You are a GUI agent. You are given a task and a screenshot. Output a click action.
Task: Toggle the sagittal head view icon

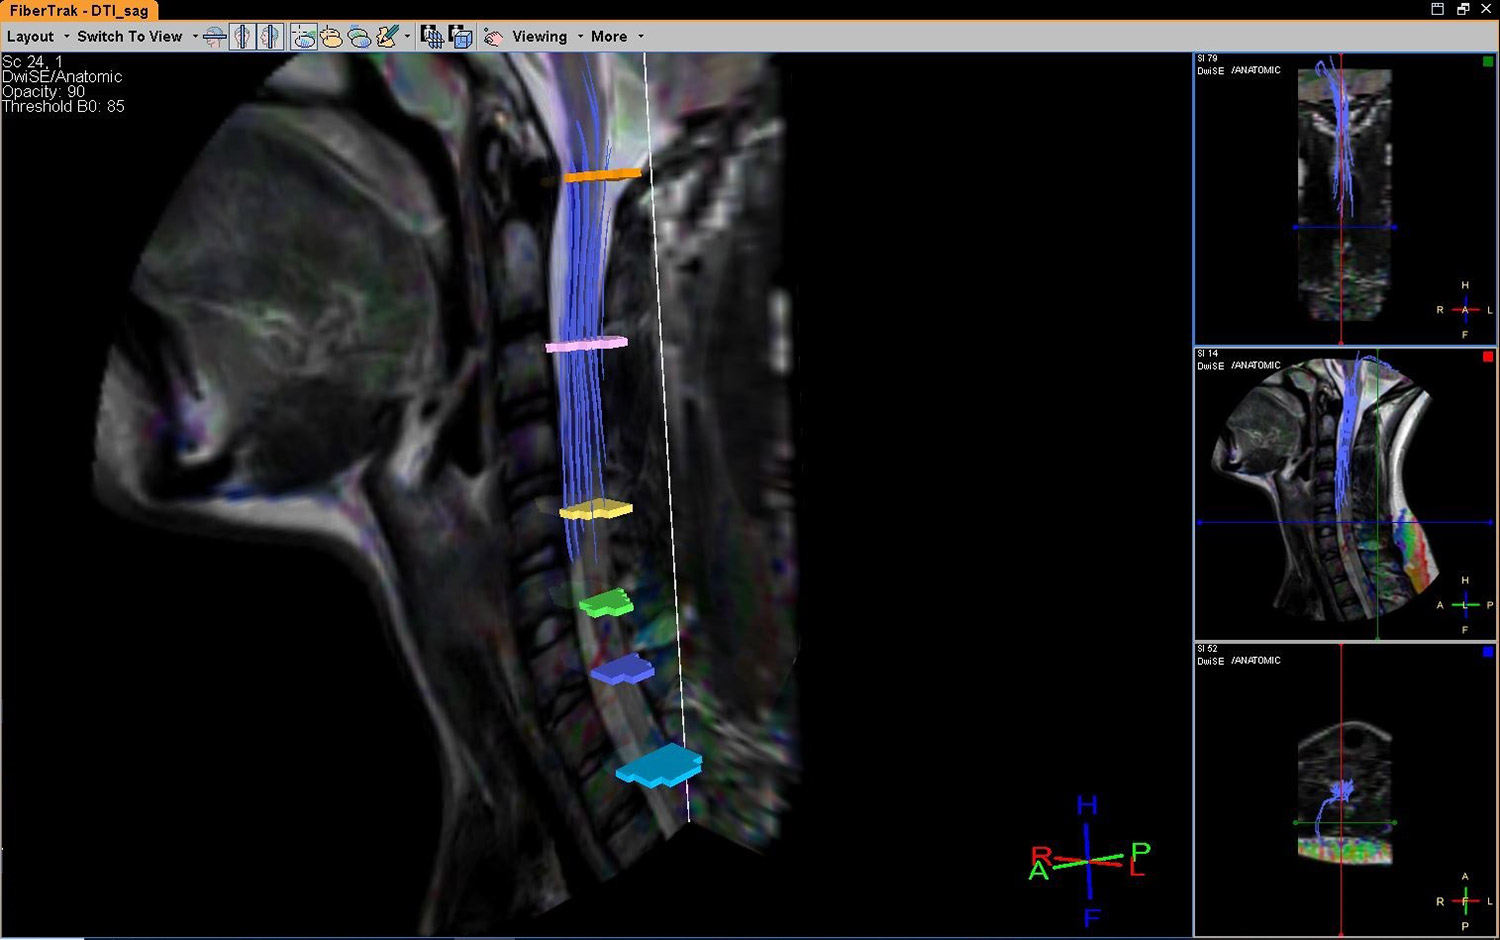[x=270, y=37]
